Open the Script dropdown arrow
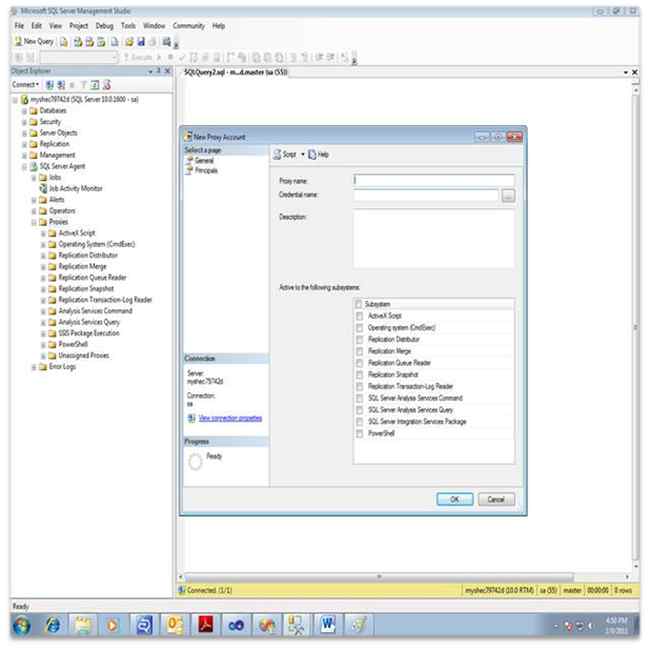Viewport: 650px width, 650px height. click(x=303, y=155)
